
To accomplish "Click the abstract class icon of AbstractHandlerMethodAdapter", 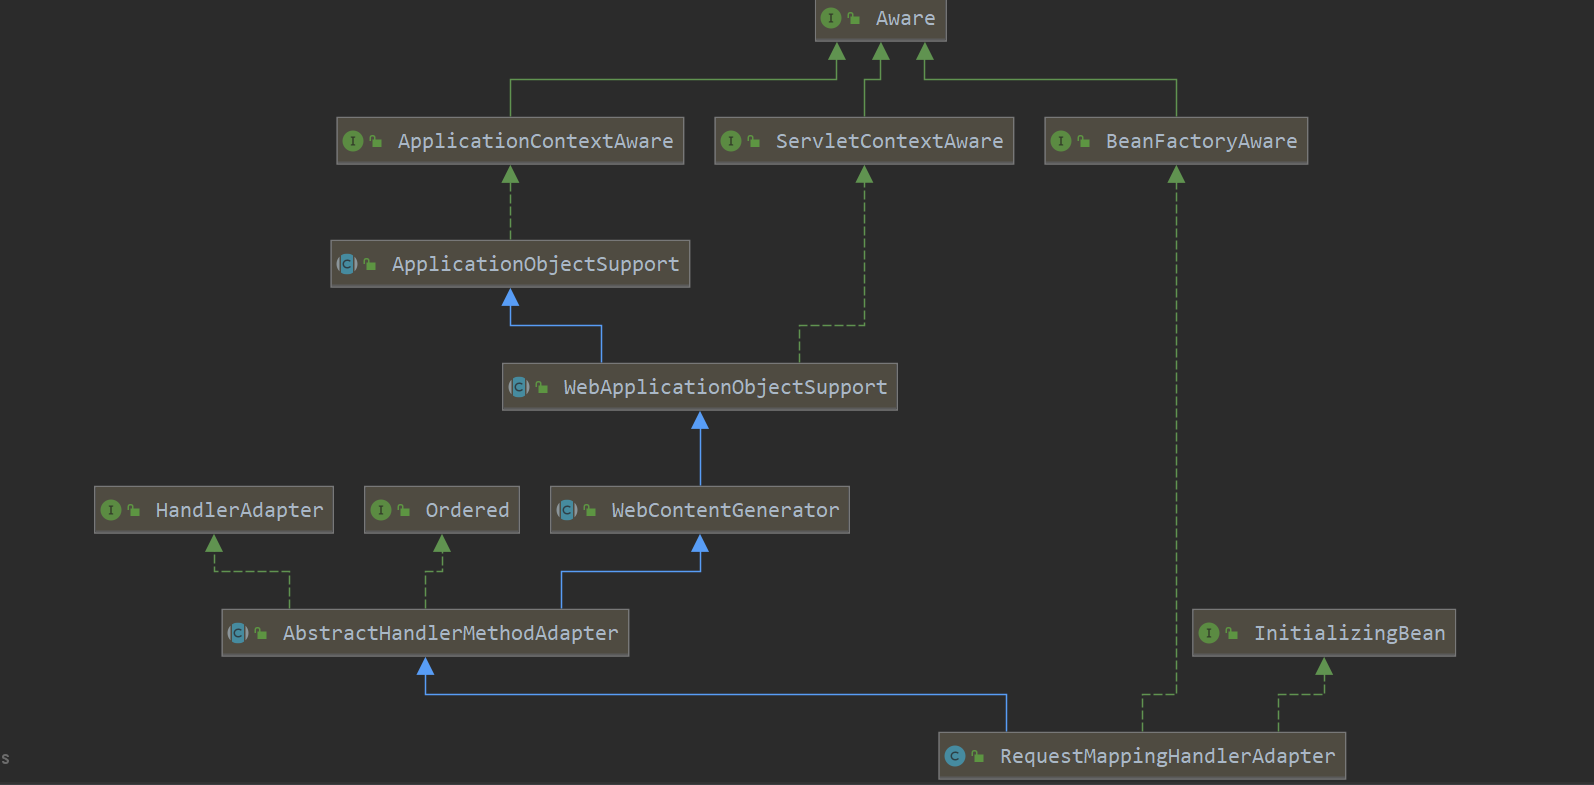I will [238, 633].
